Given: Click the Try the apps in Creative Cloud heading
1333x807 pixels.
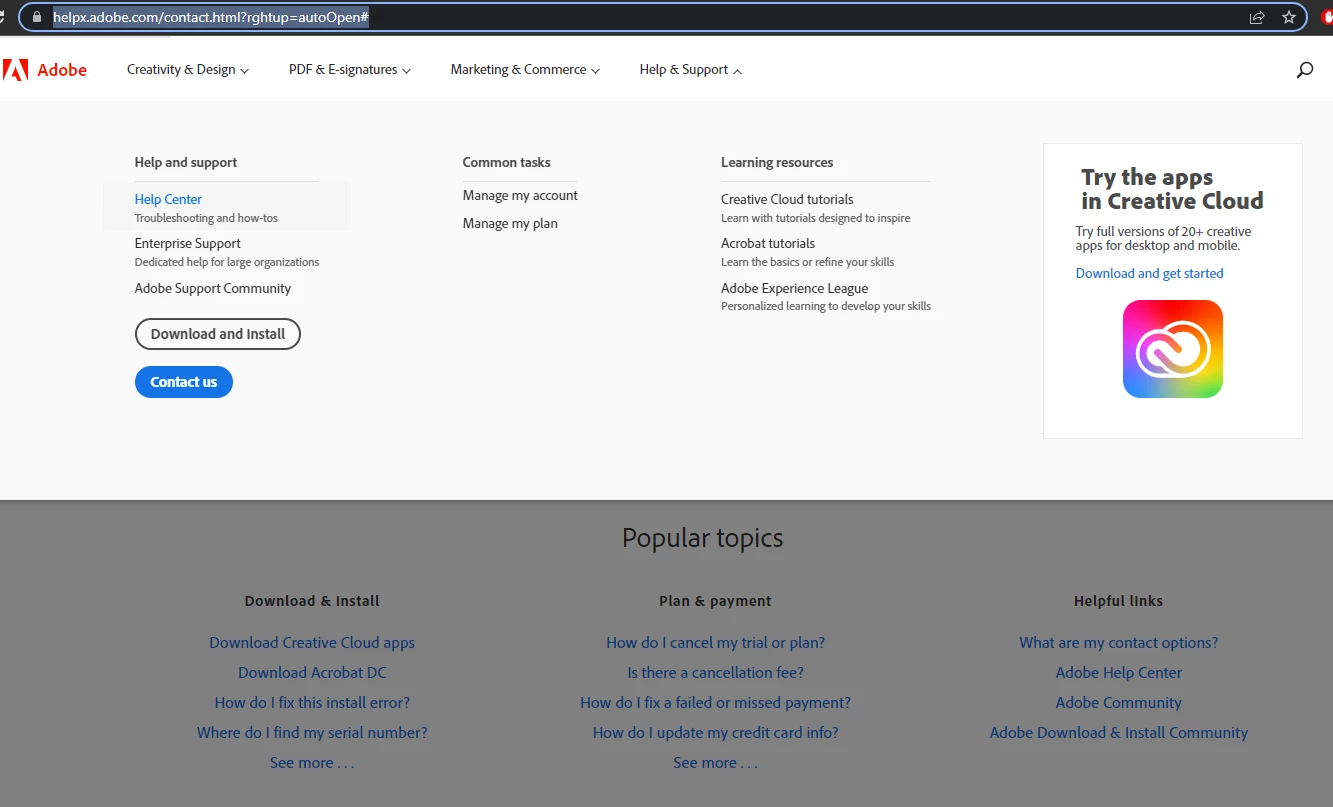Looking at the screenshot, I should tap(1172, 189).
